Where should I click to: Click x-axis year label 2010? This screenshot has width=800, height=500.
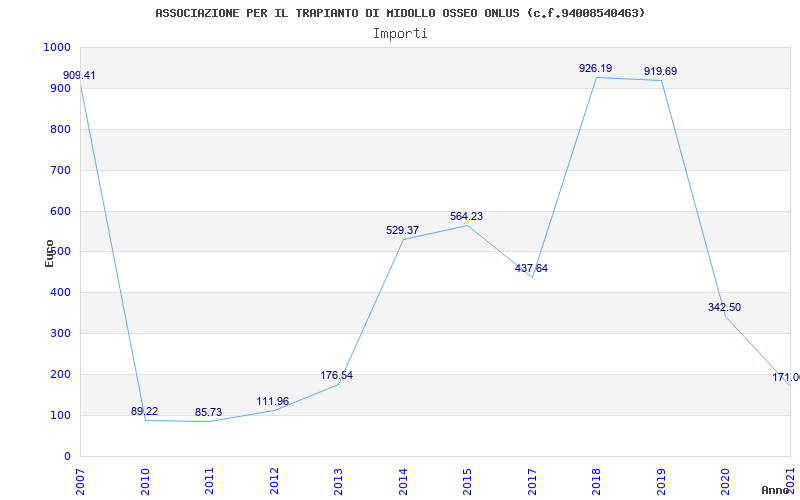[x=145, y=482]
